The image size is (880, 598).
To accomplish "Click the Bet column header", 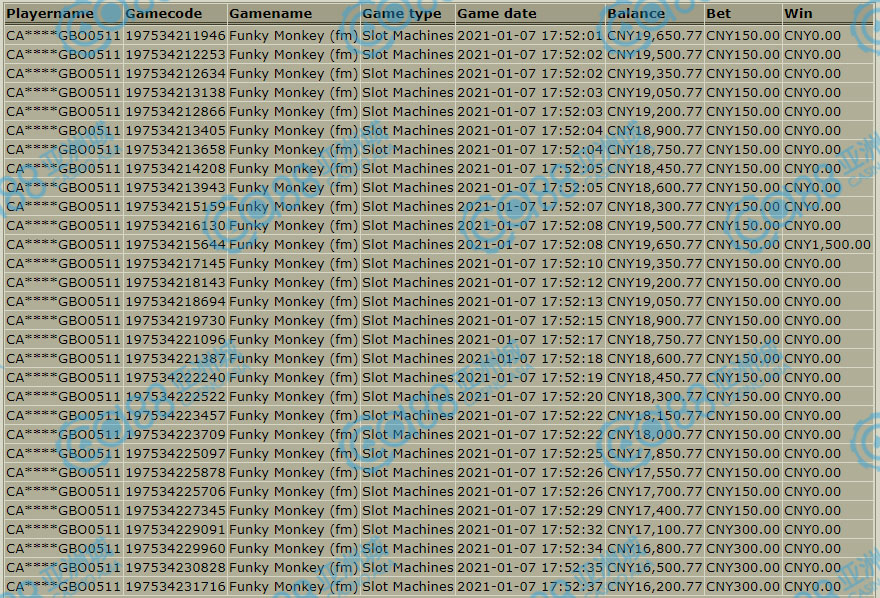I will 718,13.
